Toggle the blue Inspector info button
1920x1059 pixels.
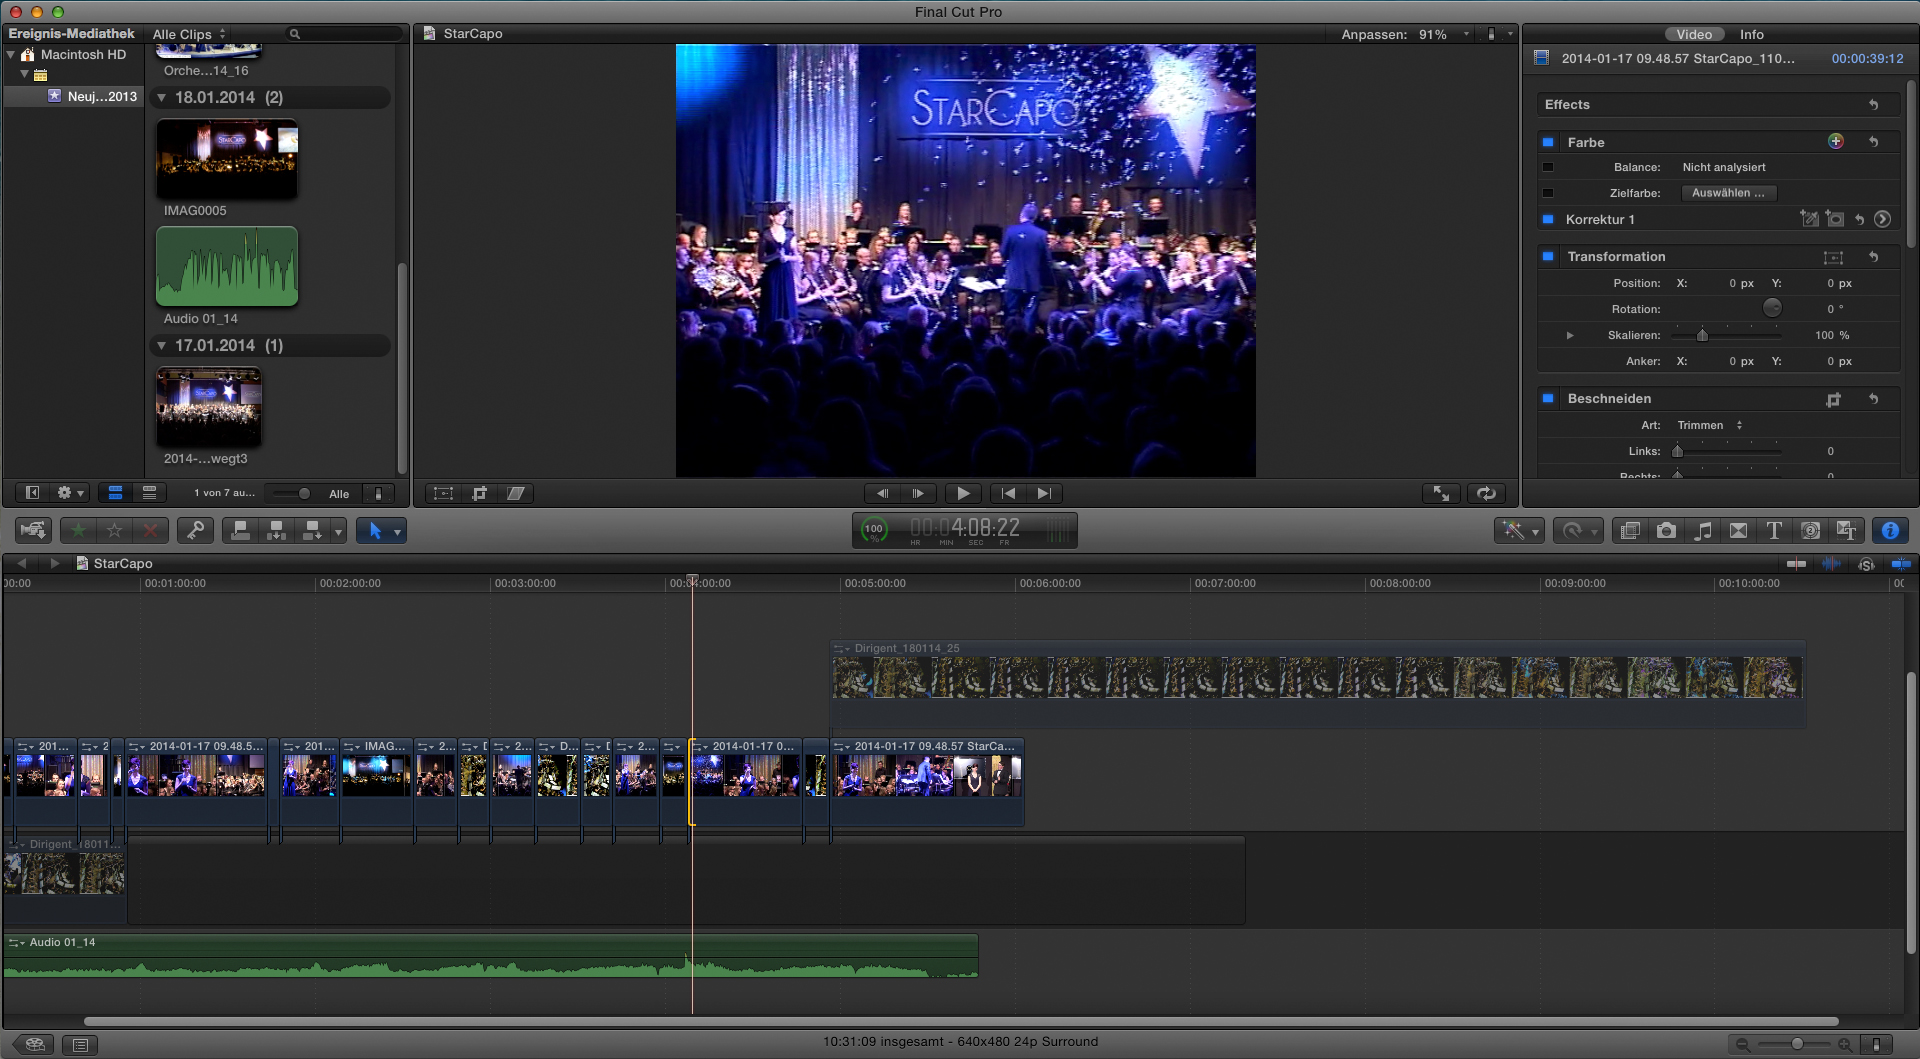(1889, 531)
